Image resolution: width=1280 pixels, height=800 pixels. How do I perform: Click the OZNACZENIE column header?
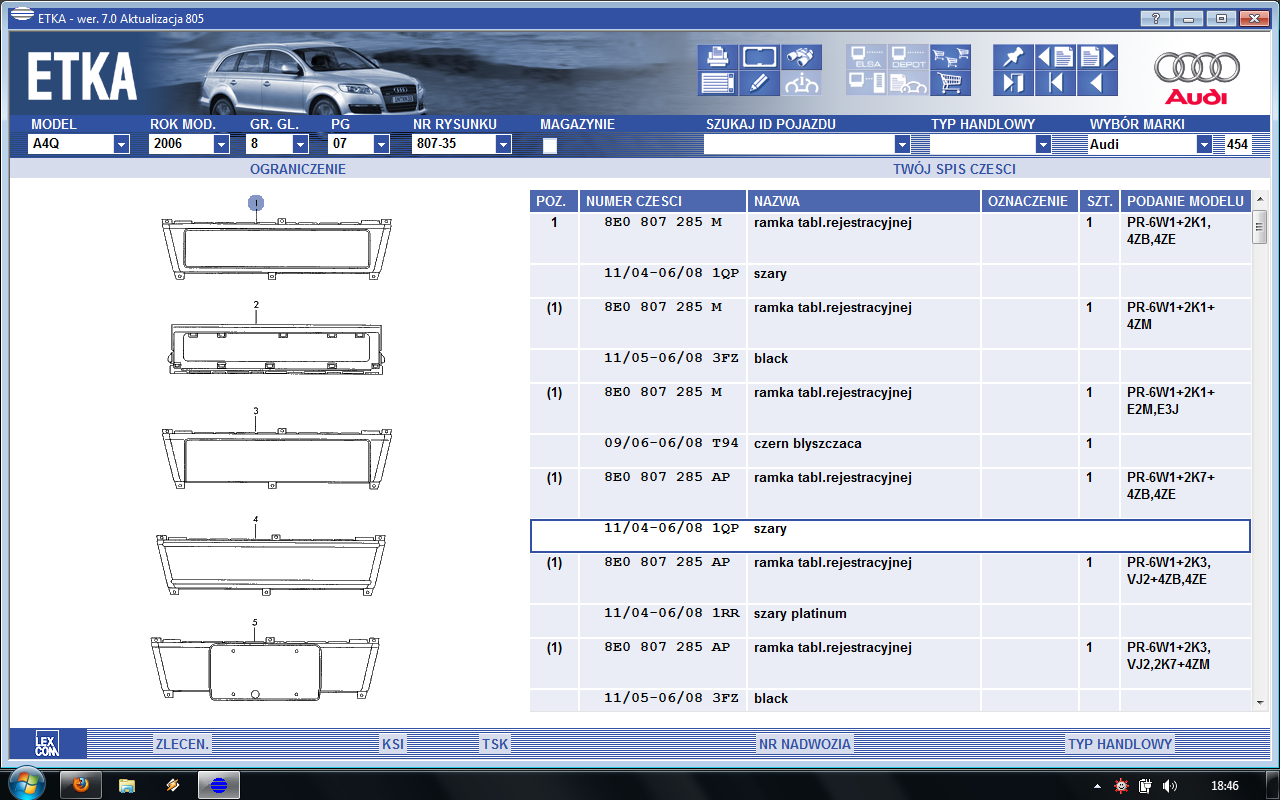pyautogui.click(x=1030, y=201)
